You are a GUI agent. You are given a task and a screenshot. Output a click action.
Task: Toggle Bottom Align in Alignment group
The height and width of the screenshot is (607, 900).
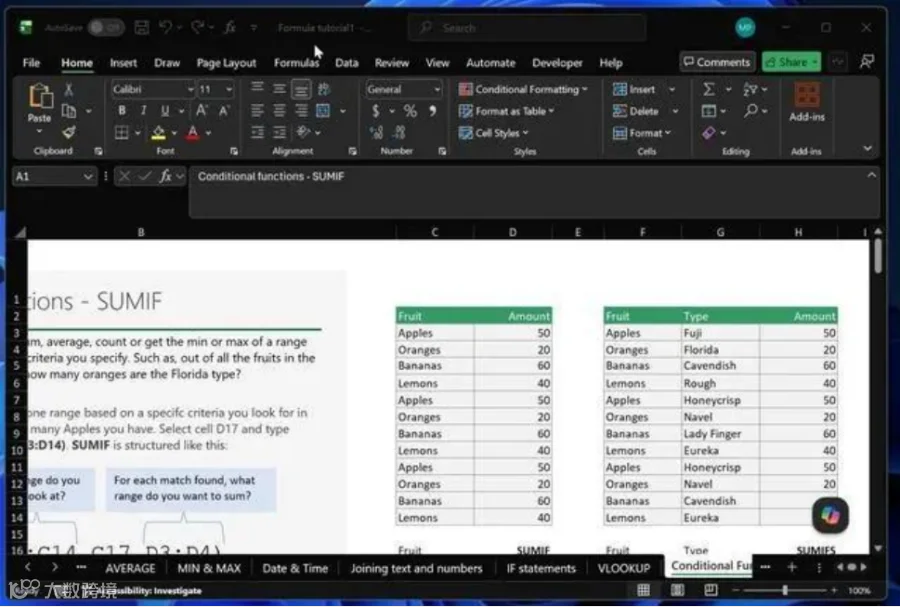(x=301, y=89)
